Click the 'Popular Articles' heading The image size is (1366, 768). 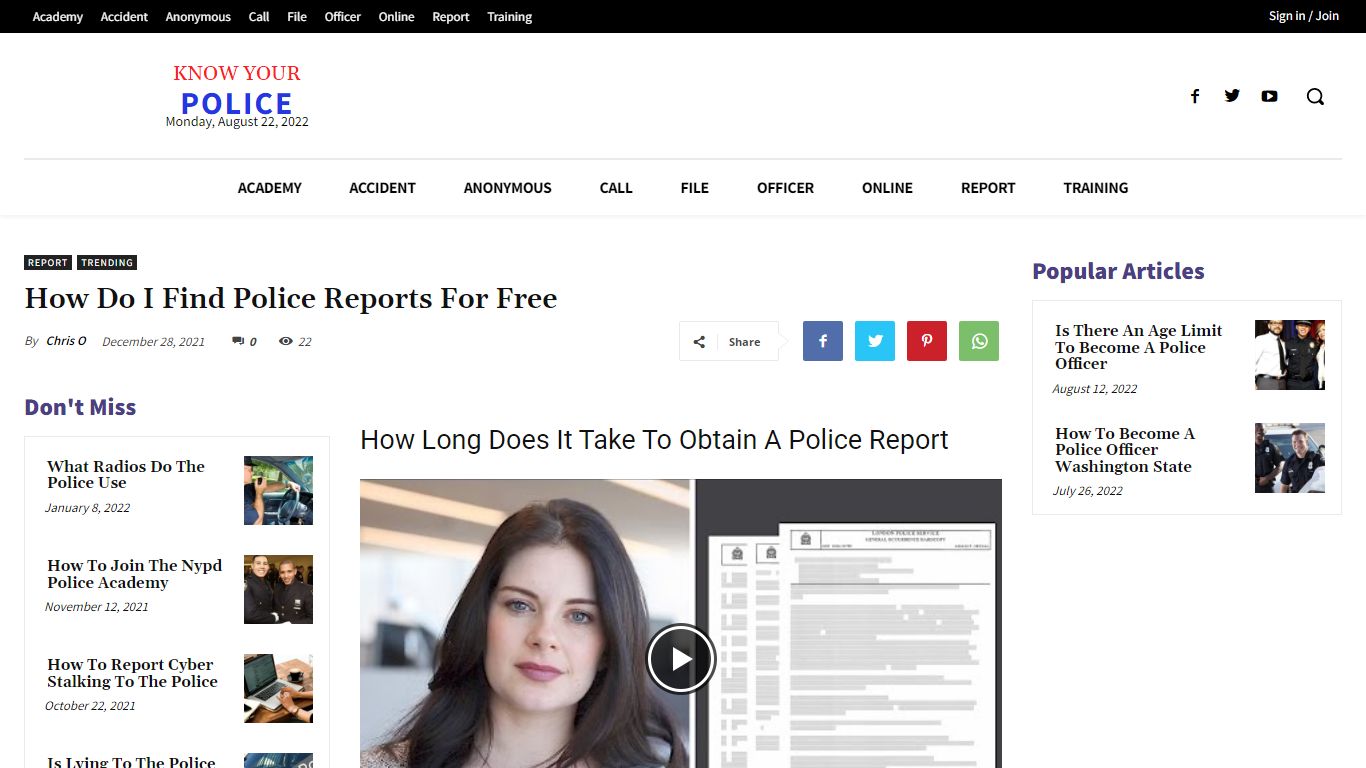[x=1118, y=271]
